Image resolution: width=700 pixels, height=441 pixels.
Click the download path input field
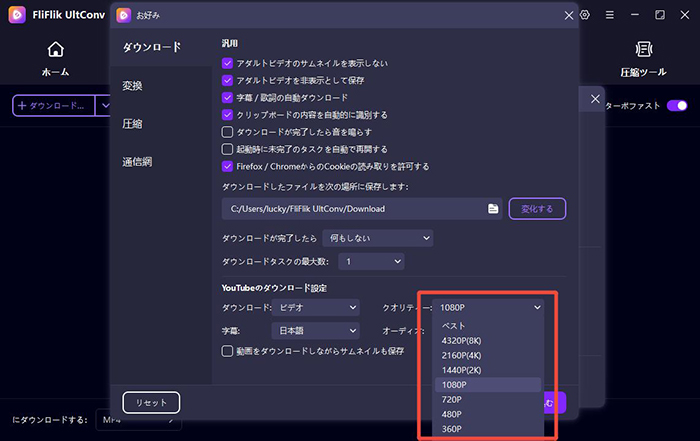point(362,208)
